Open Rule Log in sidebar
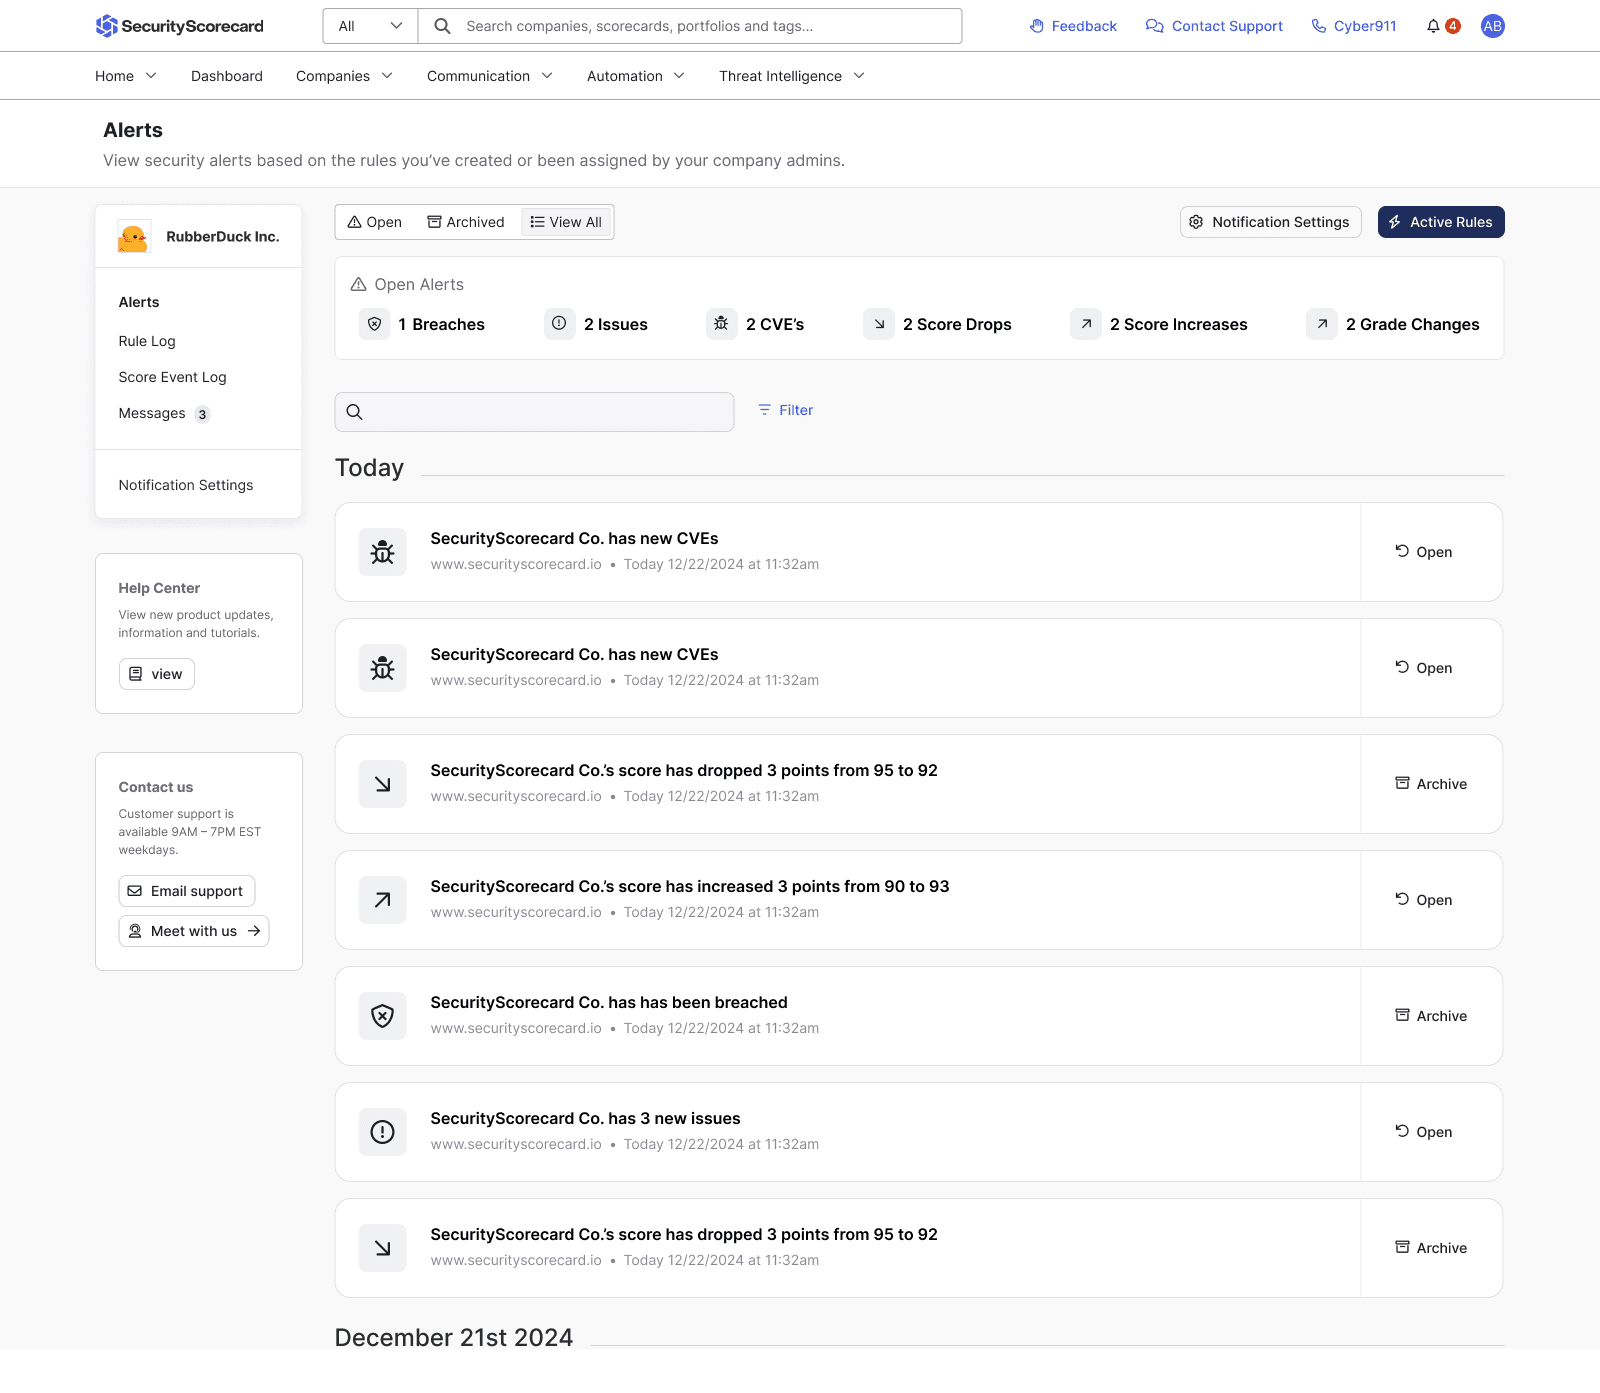 pyautogui.click(x=147, y=341)
